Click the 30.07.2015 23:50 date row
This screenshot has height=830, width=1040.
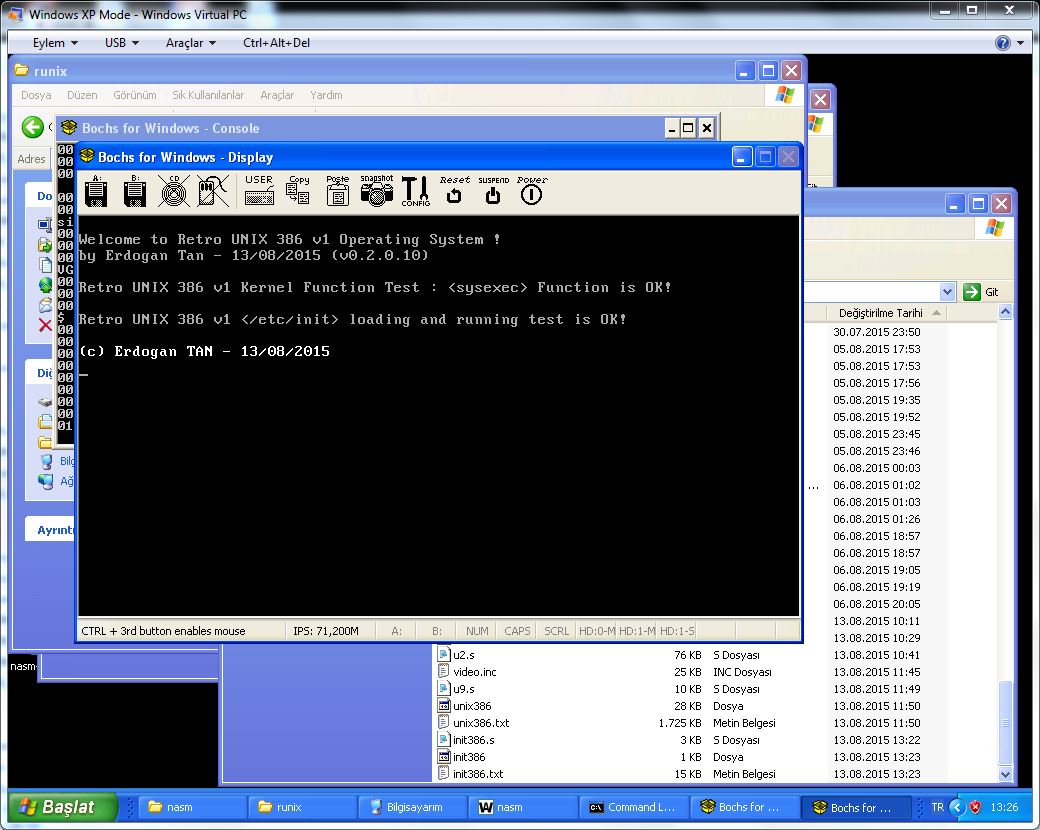[x=876, y=332]
